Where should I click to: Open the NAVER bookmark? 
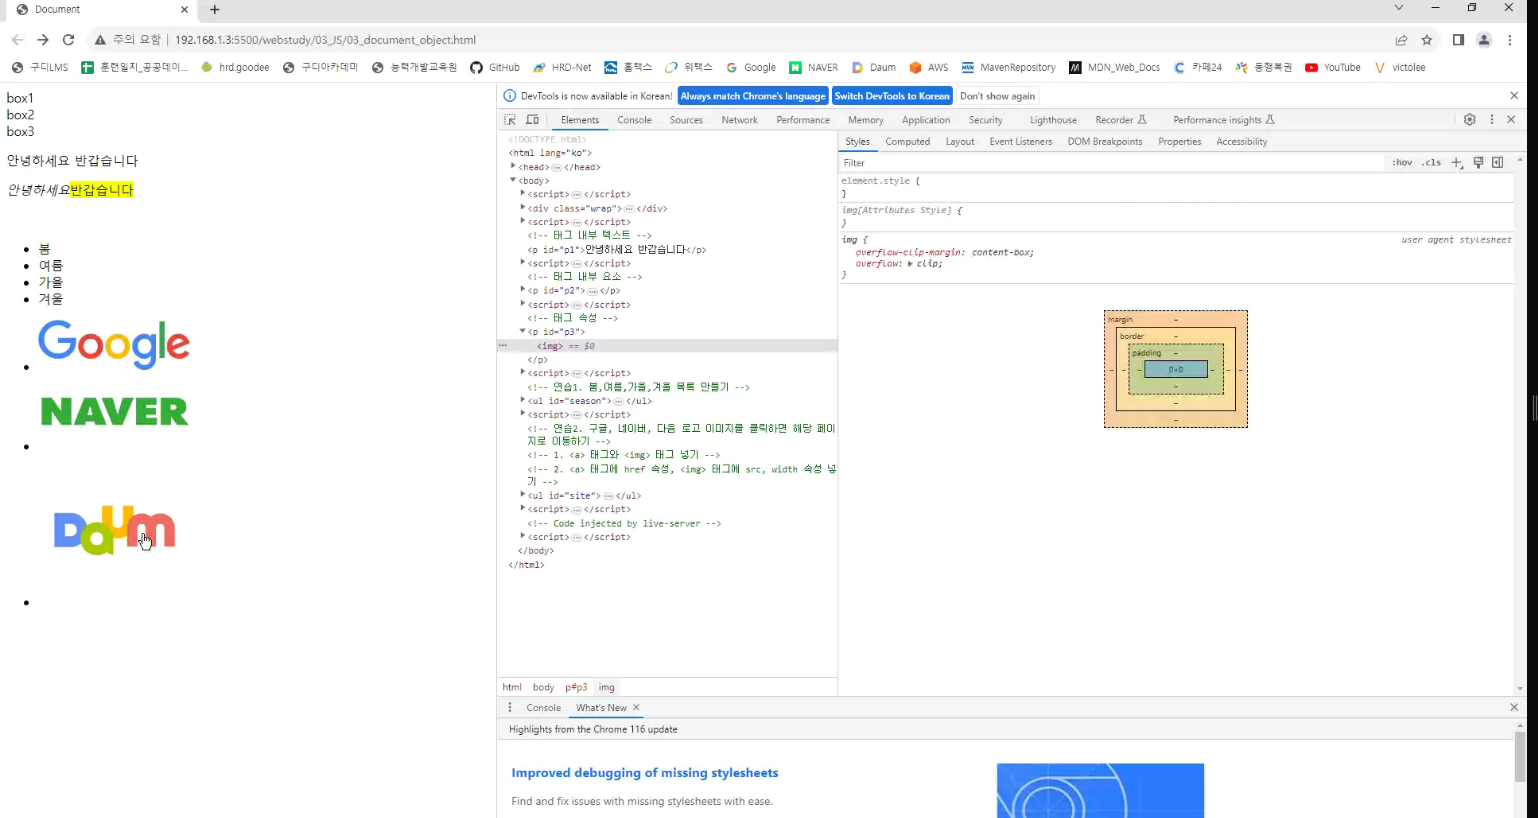pos(814,67)
